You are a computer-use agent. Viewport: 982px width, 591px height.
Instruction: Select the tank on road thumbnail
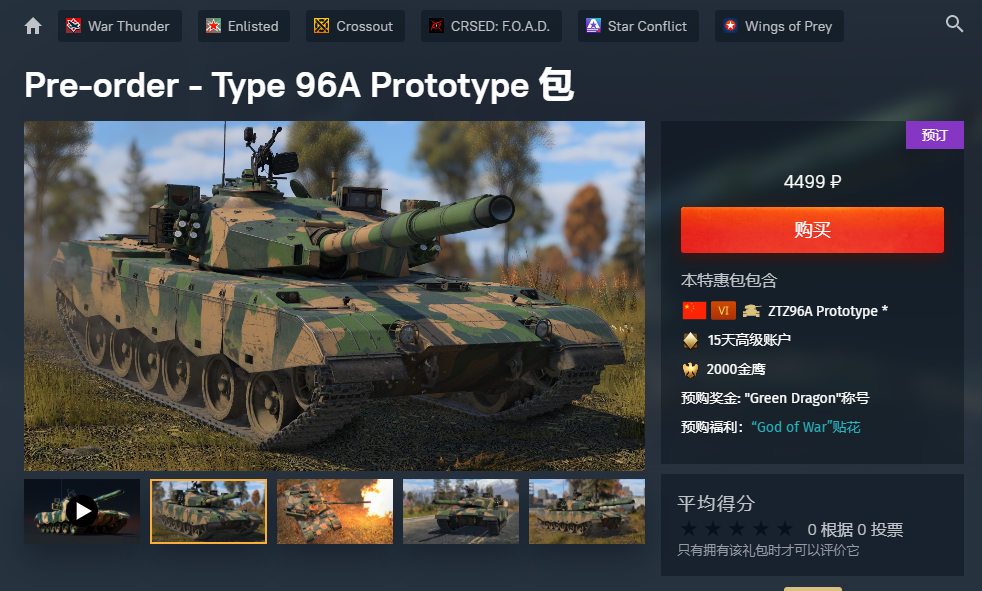tap(461, 511)
